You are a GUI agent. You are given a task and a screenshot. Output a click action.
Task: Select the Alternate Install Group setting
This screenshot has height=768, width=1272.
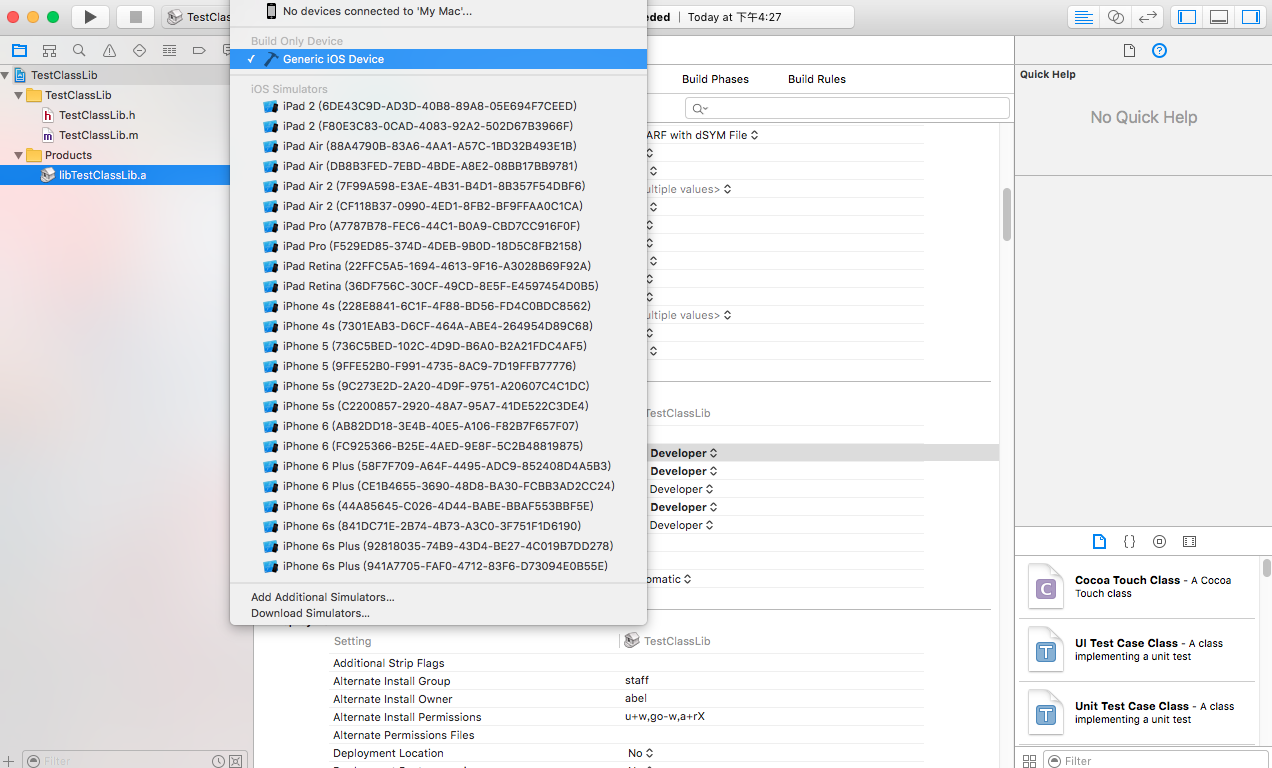click(x=628, y=681)
